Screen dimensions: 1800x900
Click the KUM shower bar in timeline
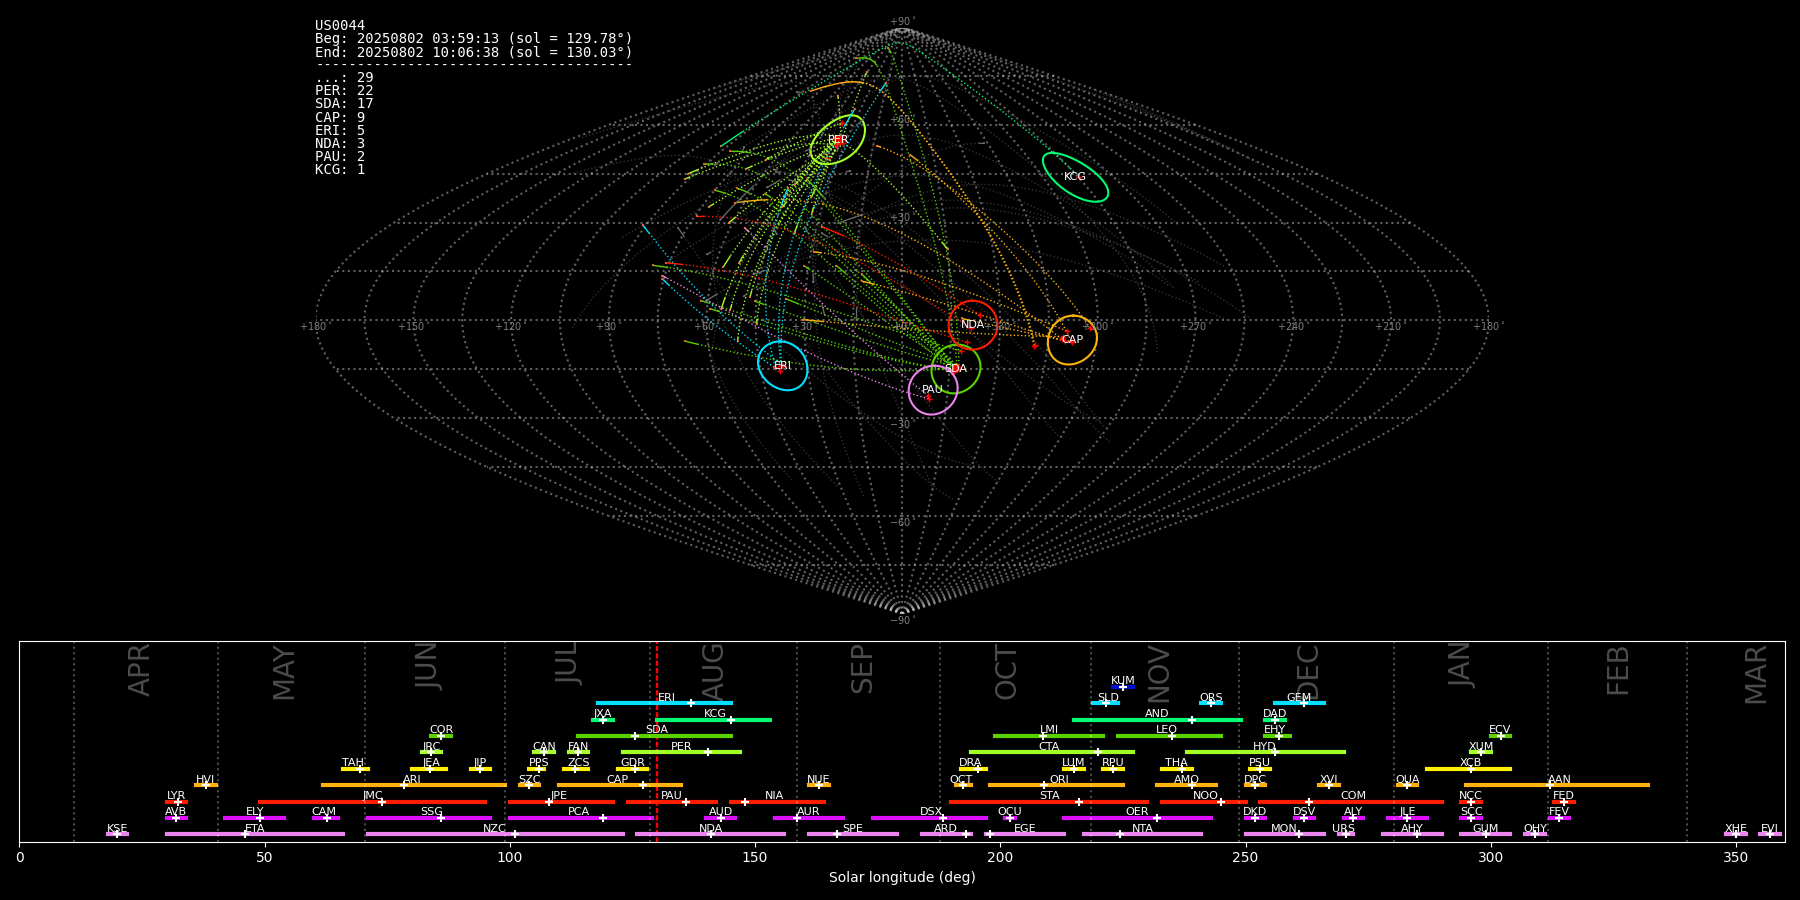coord(1123,687)
